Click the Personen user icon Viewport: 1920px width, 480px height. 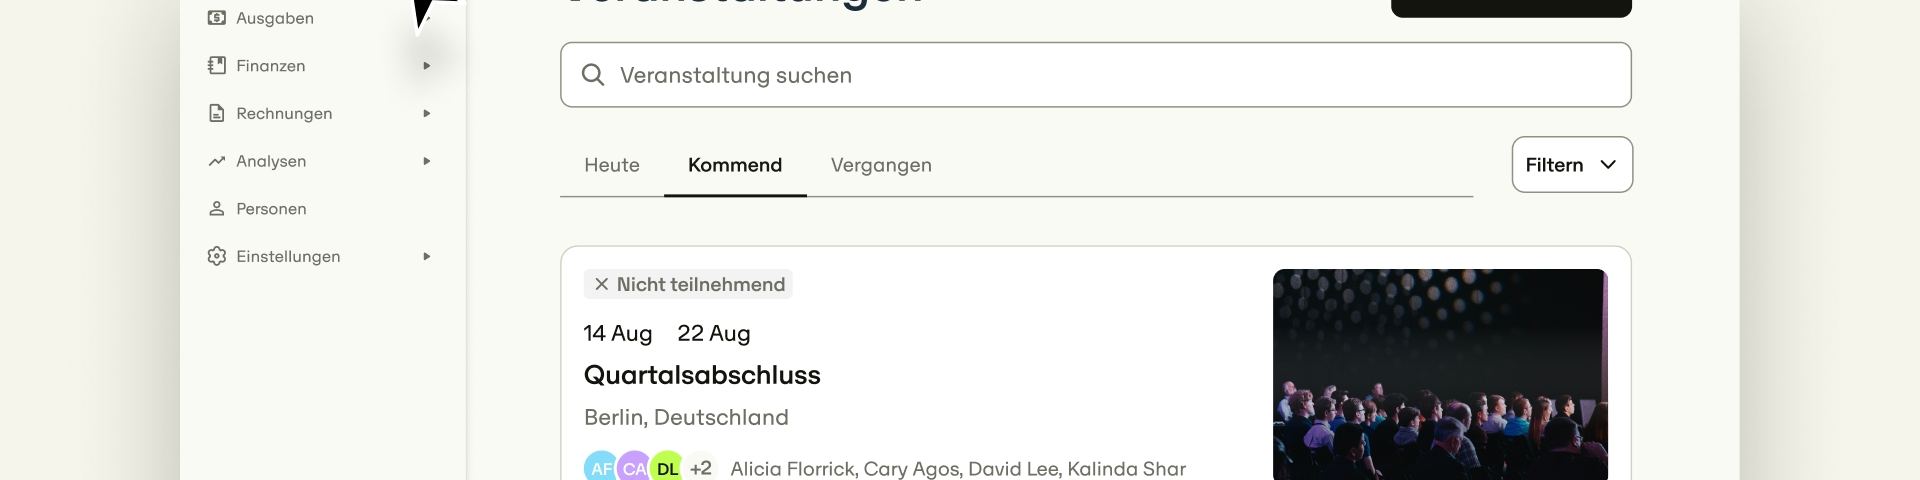pyautogui.click(x=216, y=209)
